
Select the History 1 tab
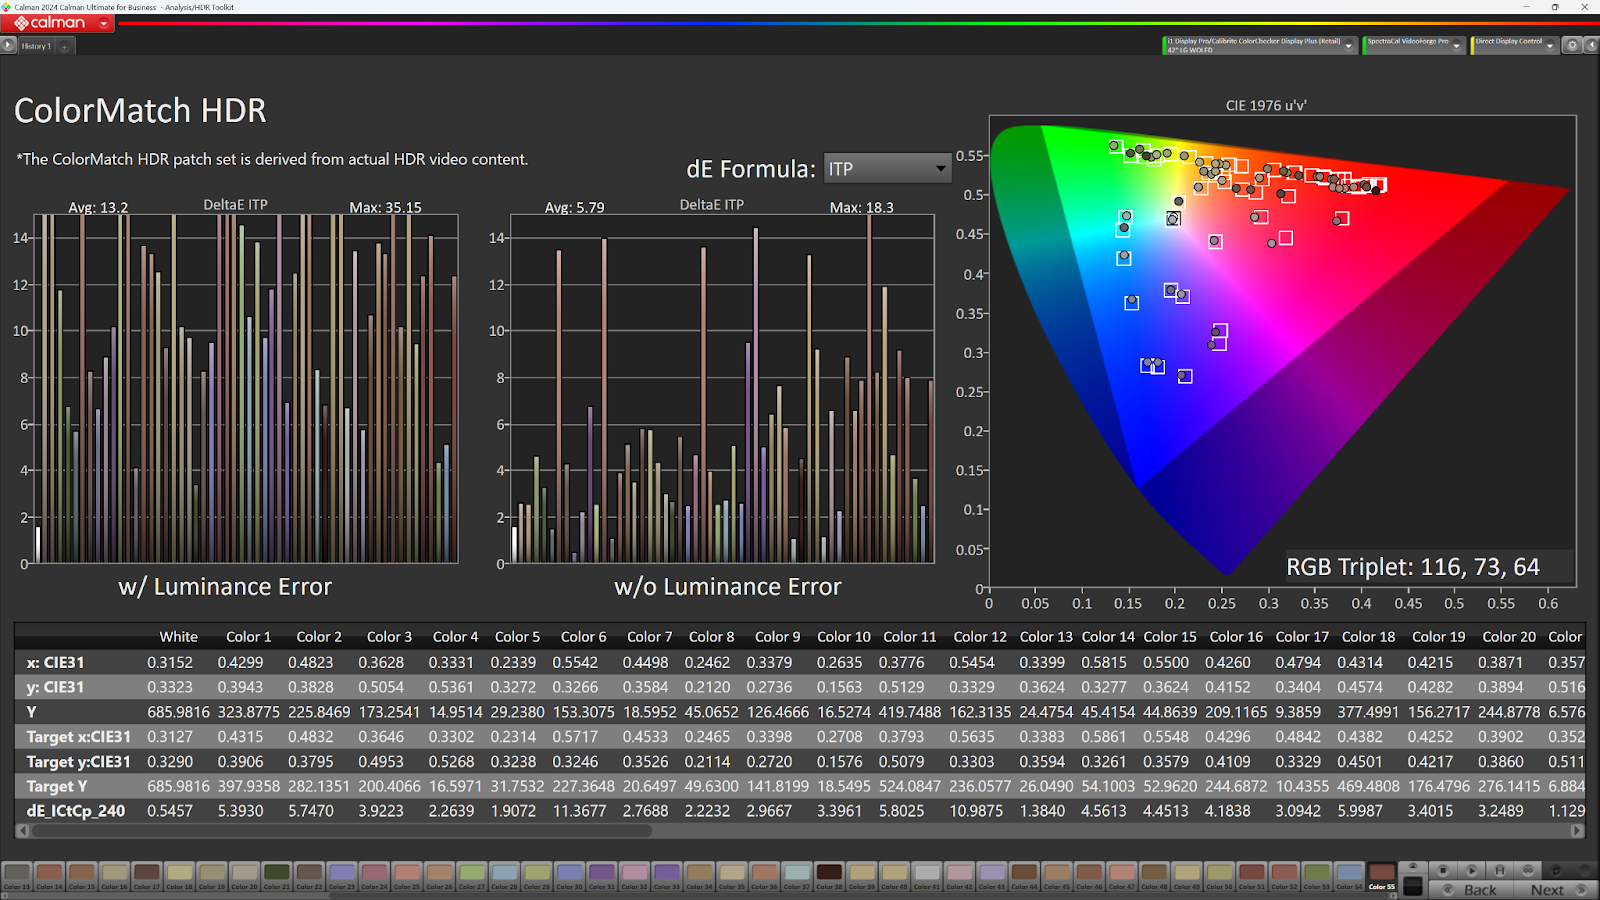coord(36,46)
